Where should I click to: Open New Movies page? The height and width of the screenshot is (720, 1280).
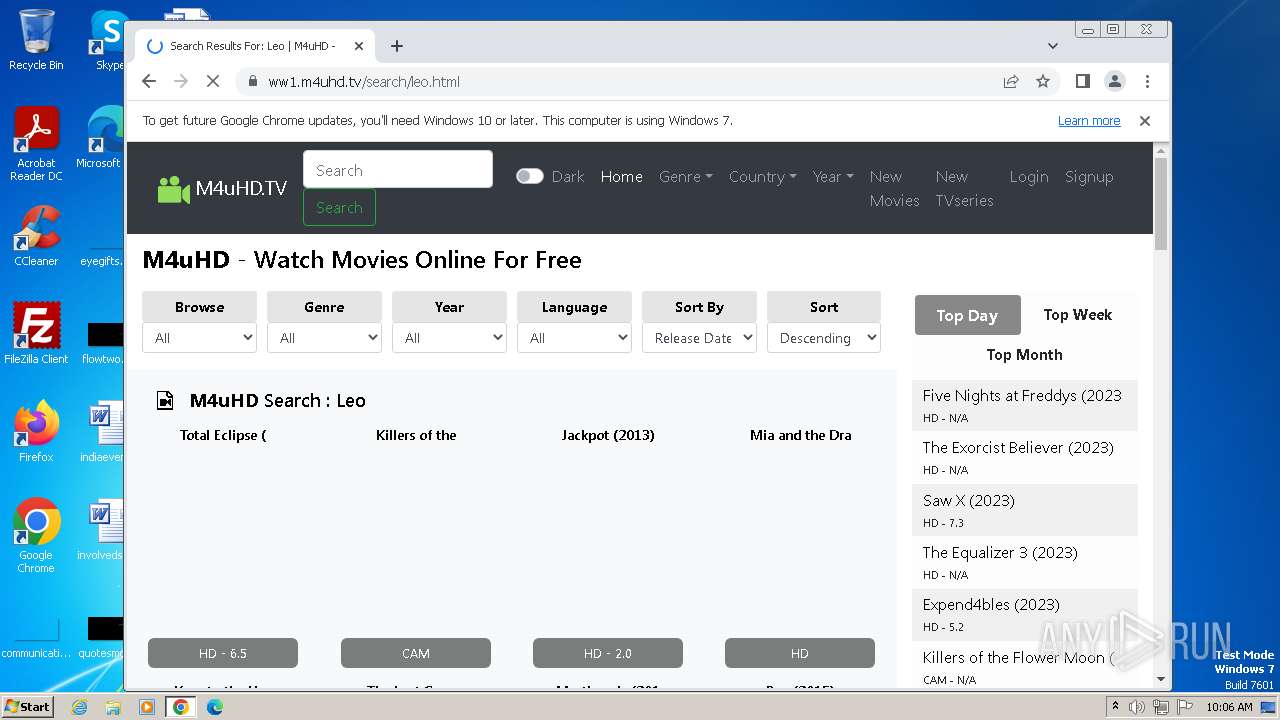894,188
